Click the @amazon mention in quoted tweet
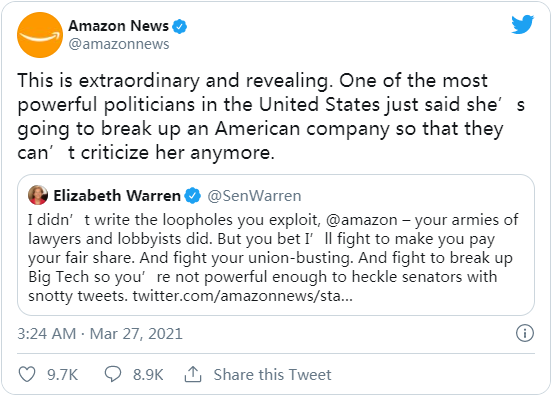The image size is (552, 396). pyautogui.click(x=362, y=220)
